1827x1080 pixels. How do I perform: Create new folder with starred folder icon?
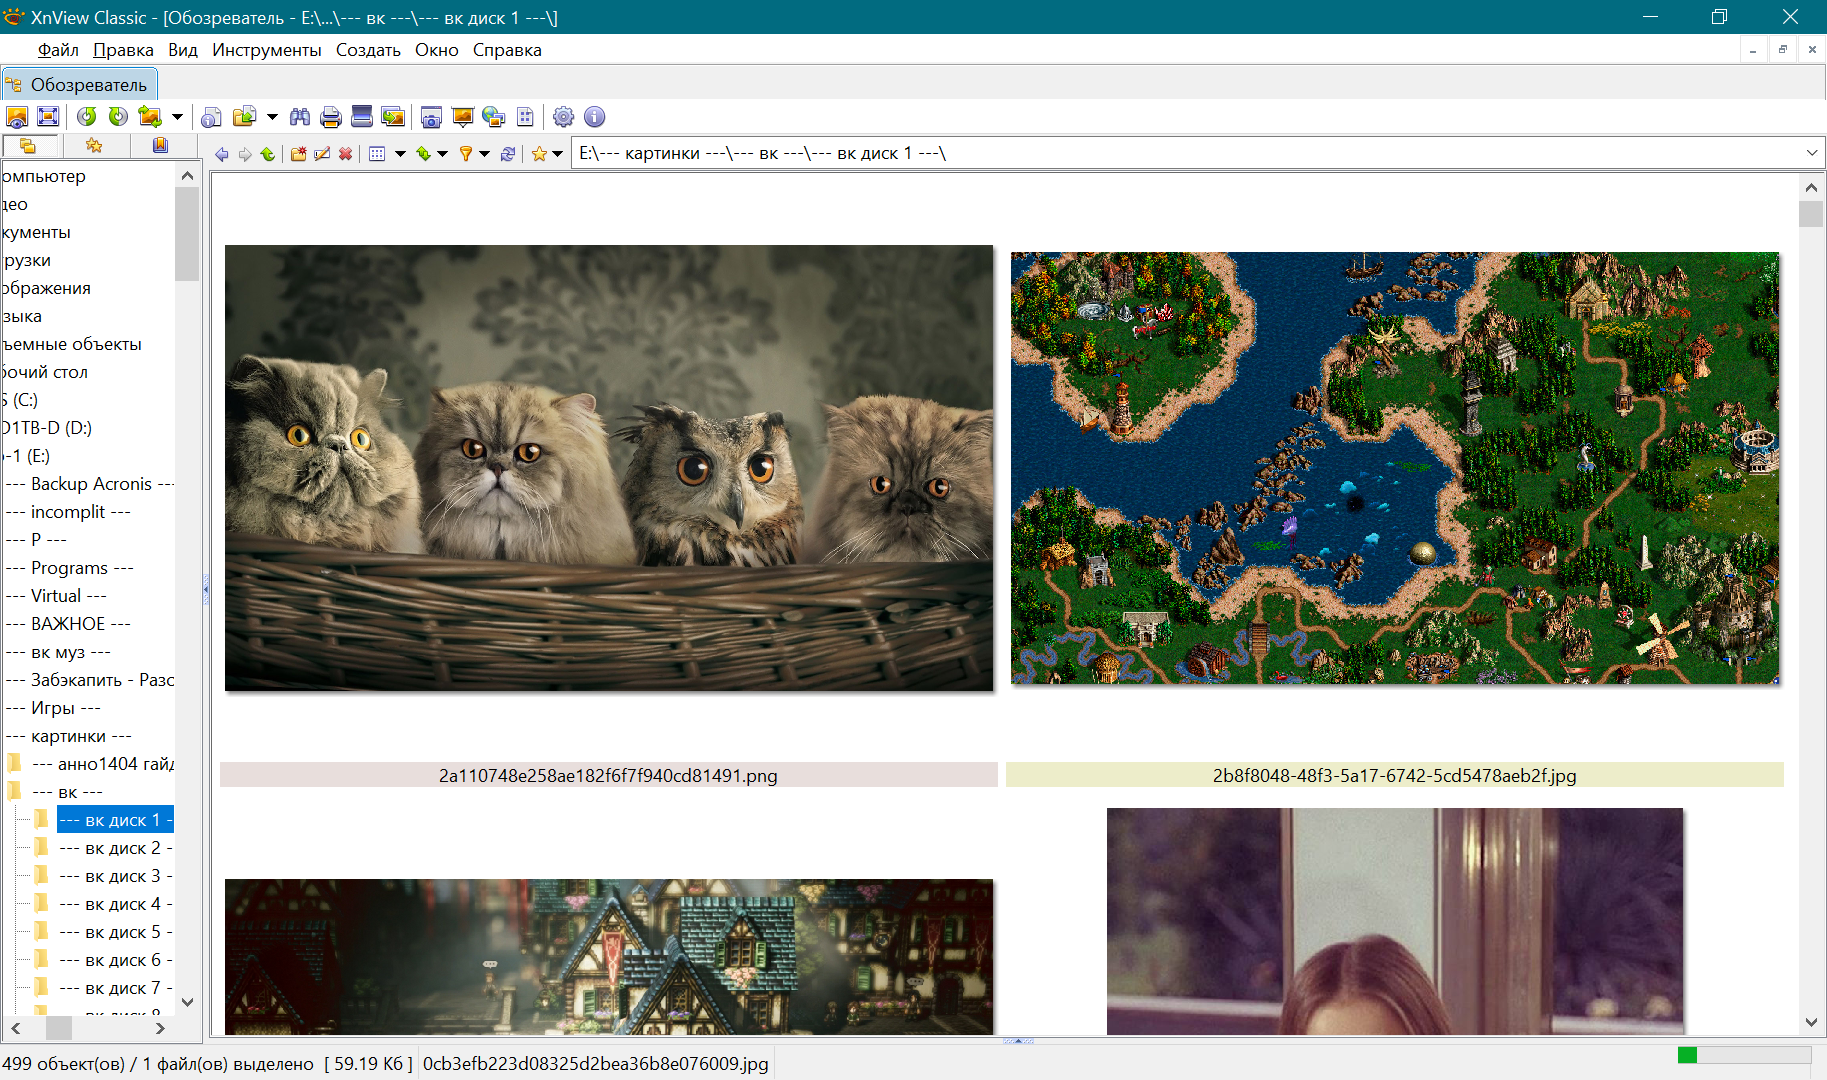298,154
